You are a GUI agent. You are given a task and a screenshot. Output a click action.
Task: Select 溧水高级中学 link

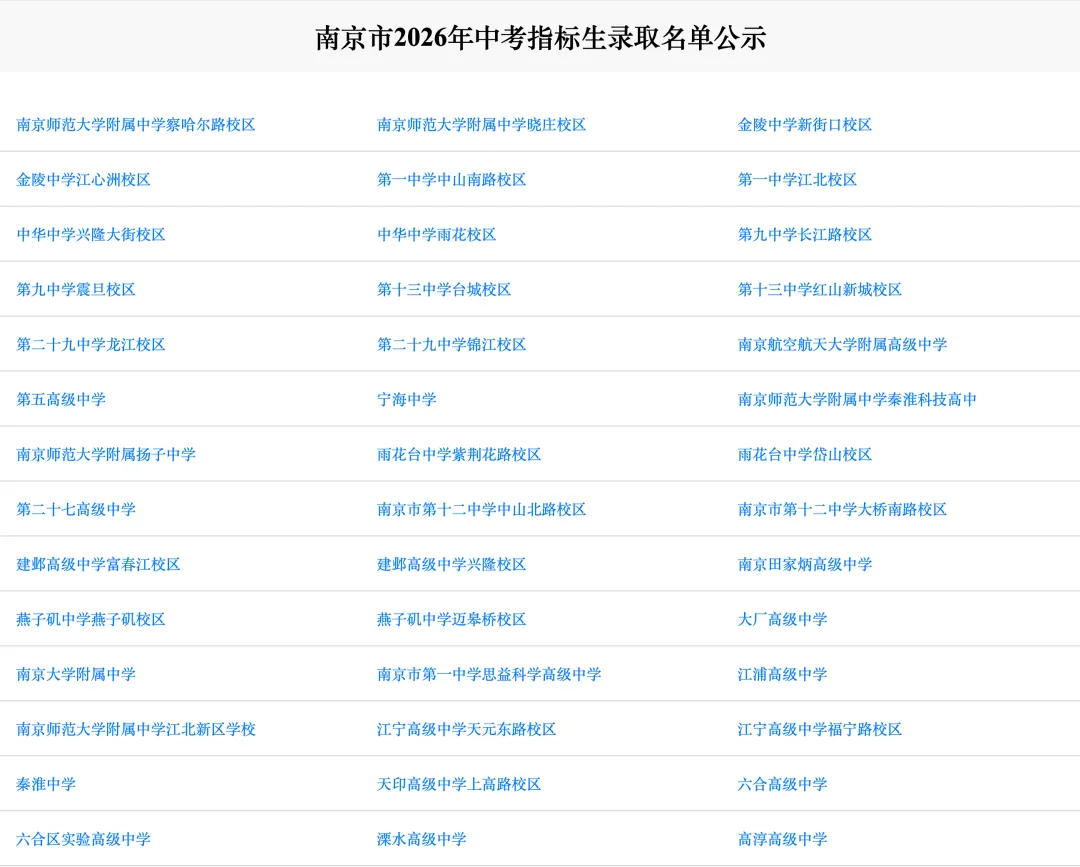click(422, 839)
